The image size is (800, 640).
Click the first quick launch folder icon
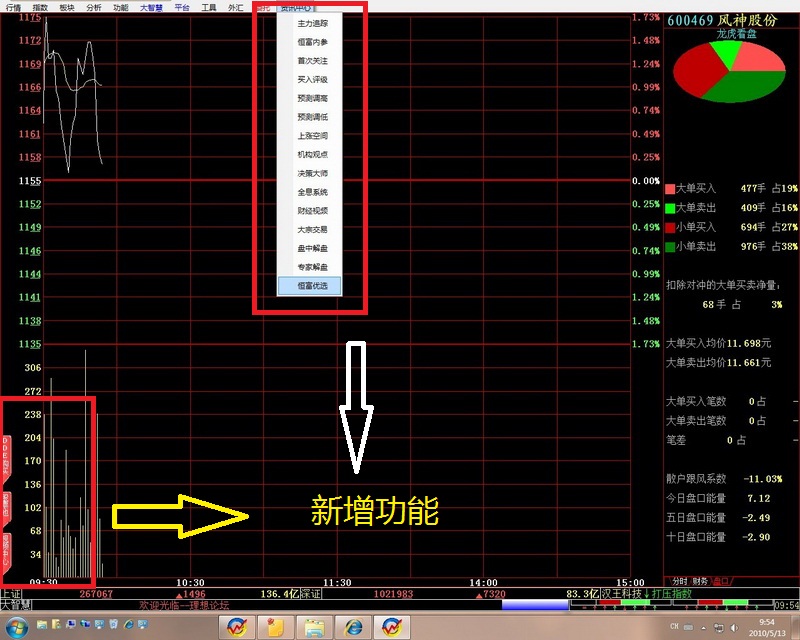pos(42,624)
